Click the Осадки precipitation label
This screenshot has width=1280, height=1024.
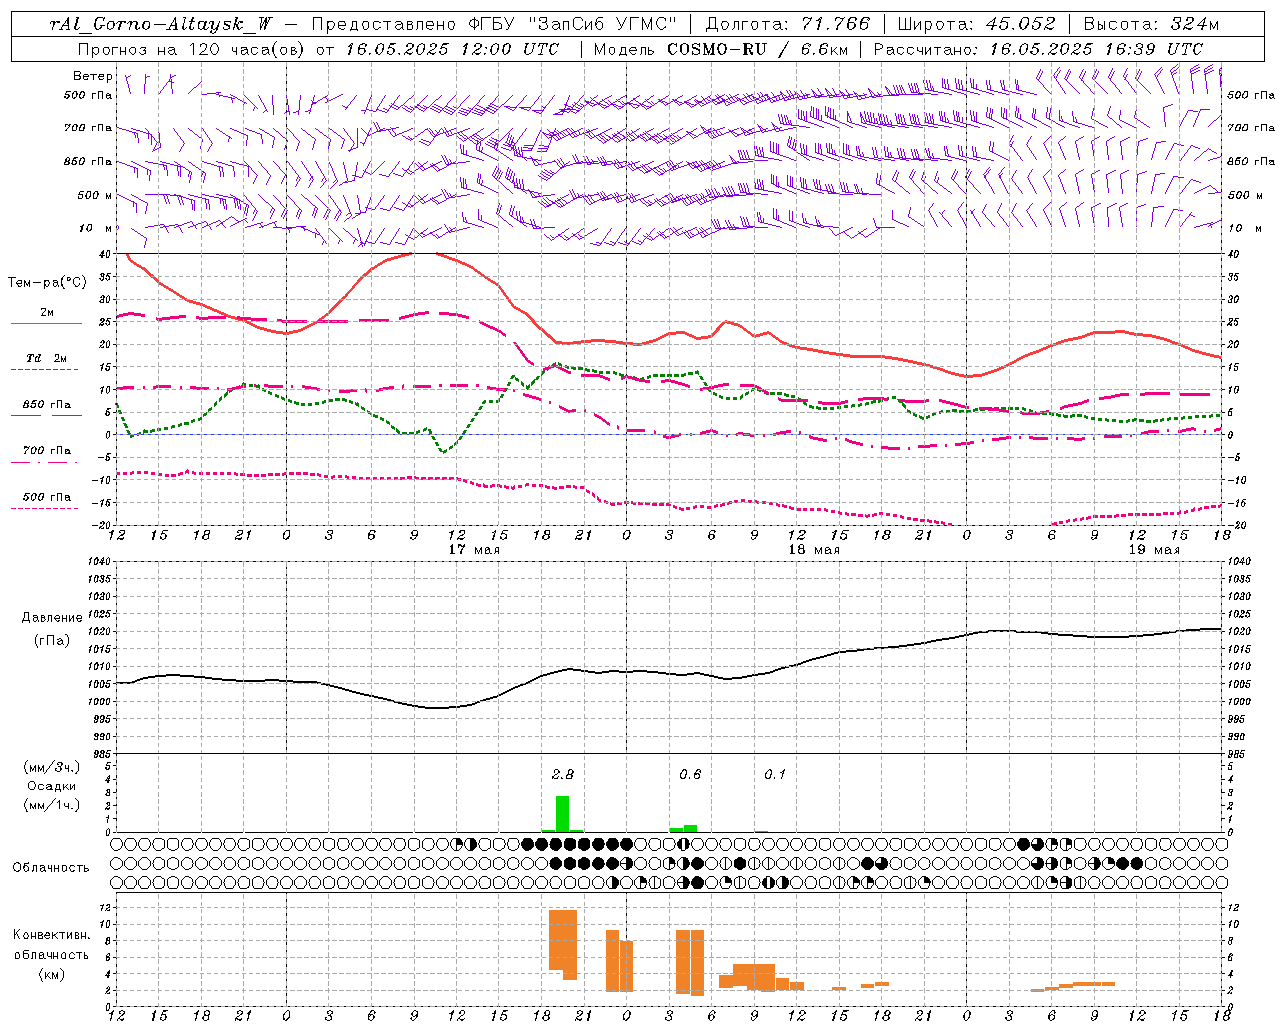[x=52, y=786]
